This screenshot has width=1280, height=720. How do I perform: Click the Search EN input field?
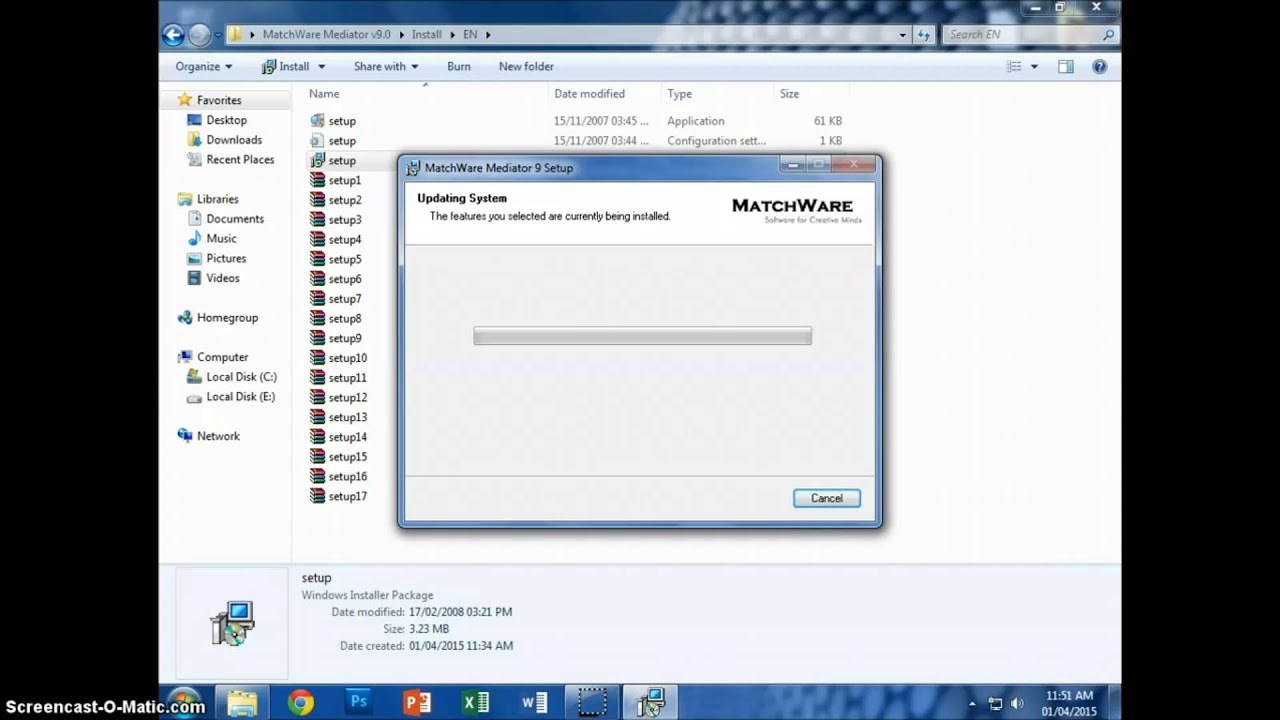pos(1030,34)
